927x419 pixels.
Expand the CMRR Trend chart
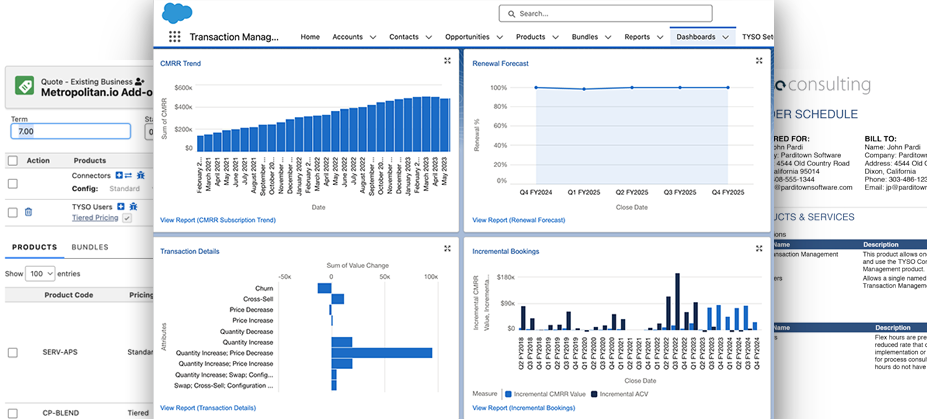447,61
